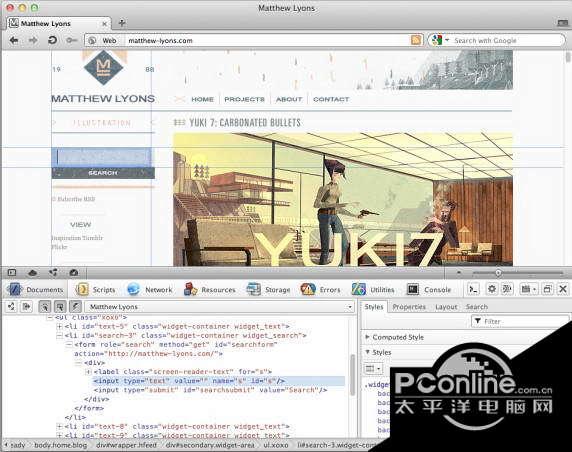Open the Matthew Lyons document selector dropdown

pos(220,307)
